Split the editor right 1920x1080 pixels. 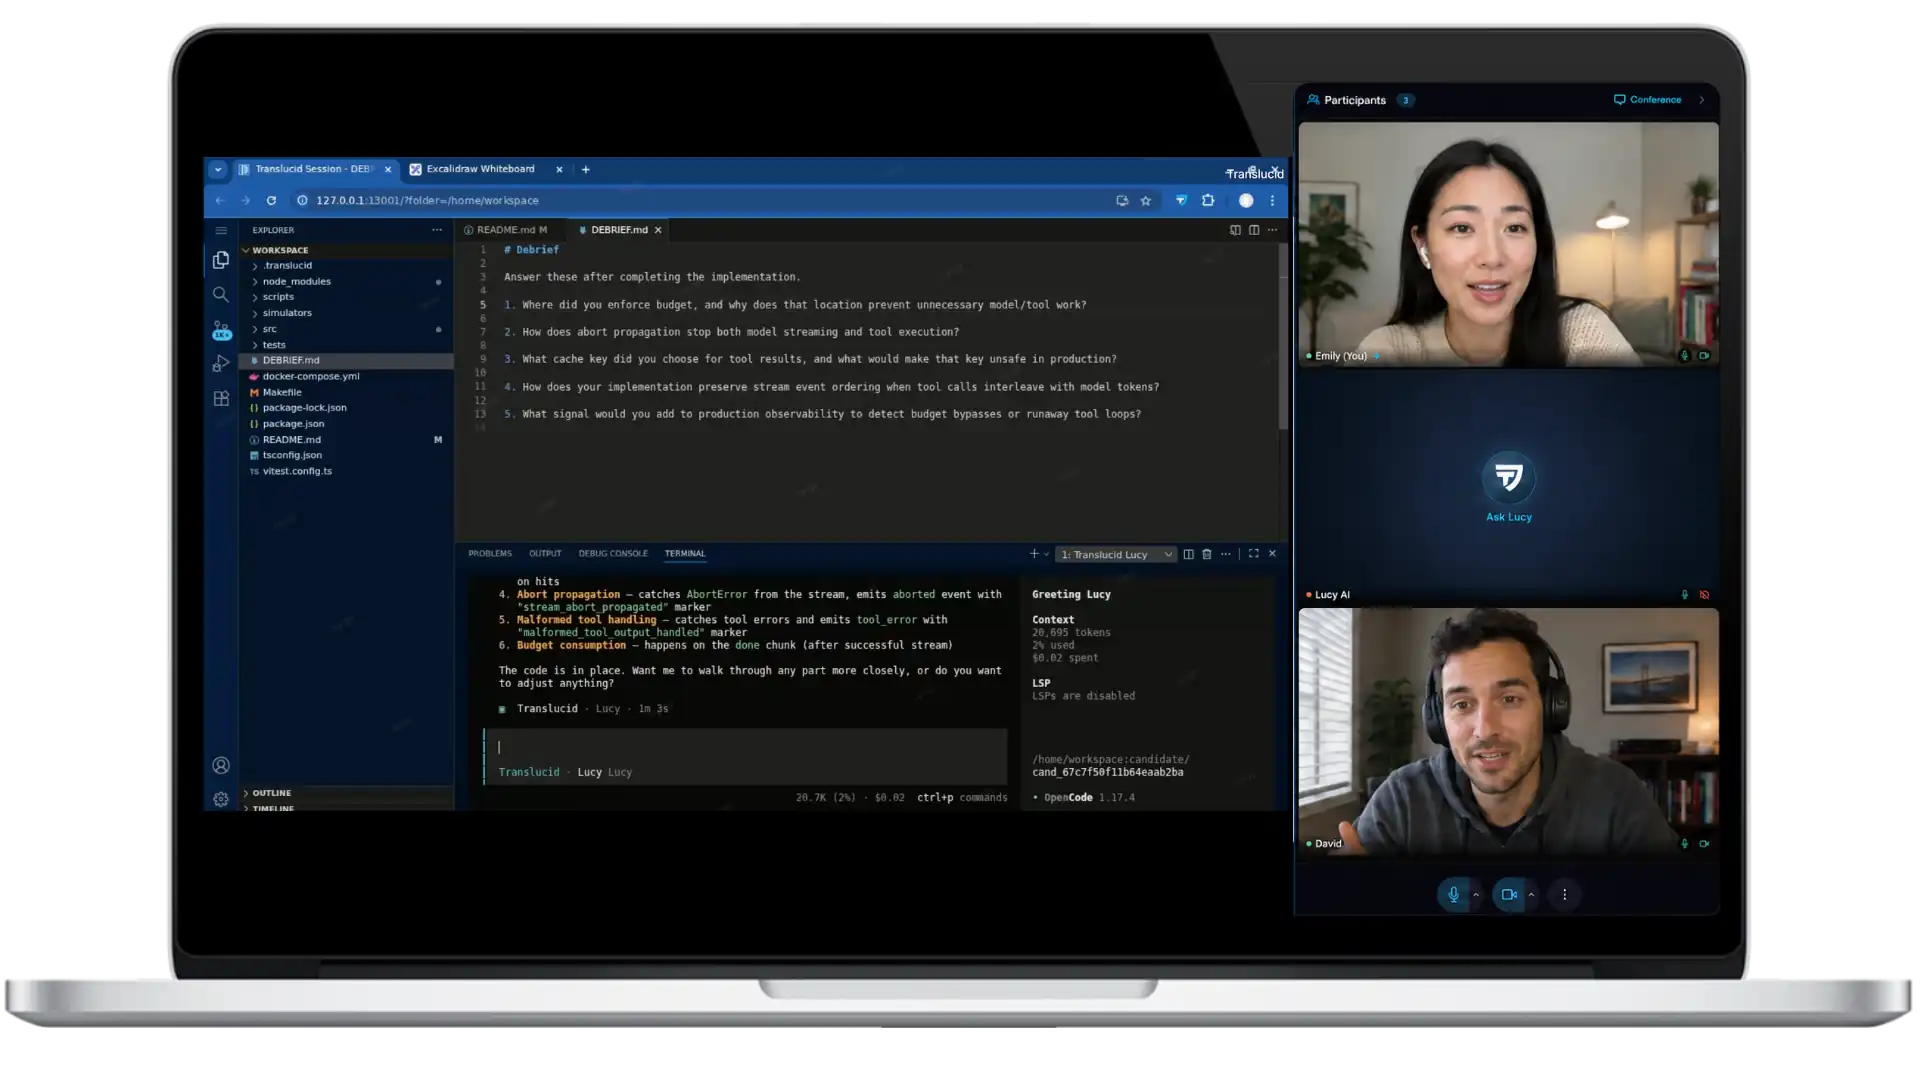click(1254, 230)
